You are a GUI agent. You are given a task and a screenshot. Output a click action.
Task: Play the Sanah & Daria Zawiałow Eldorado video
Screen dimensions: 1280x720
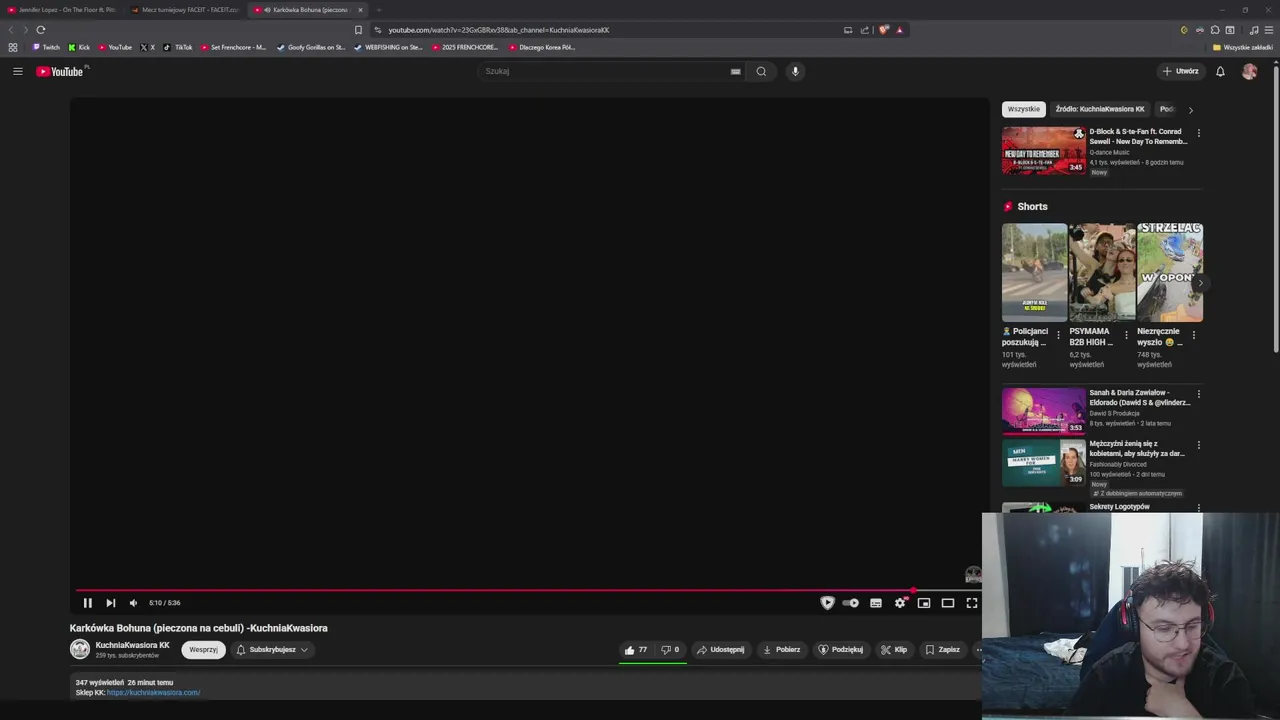click(x=1044, y=411)
